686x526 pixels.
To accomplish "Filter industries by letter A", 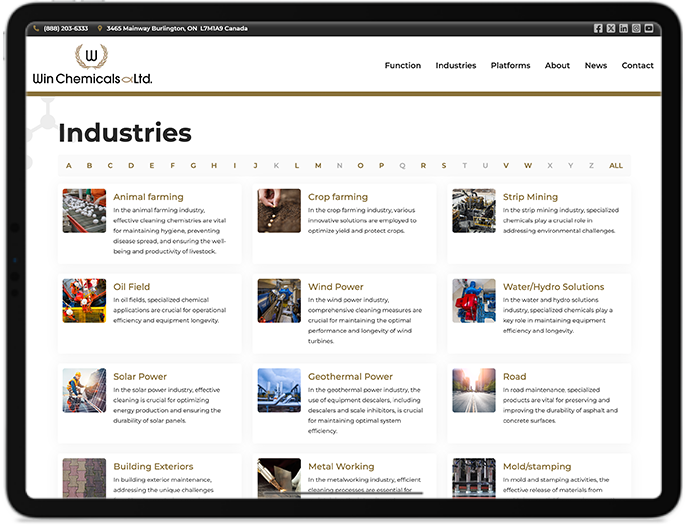I will click(x=69, y=166).
